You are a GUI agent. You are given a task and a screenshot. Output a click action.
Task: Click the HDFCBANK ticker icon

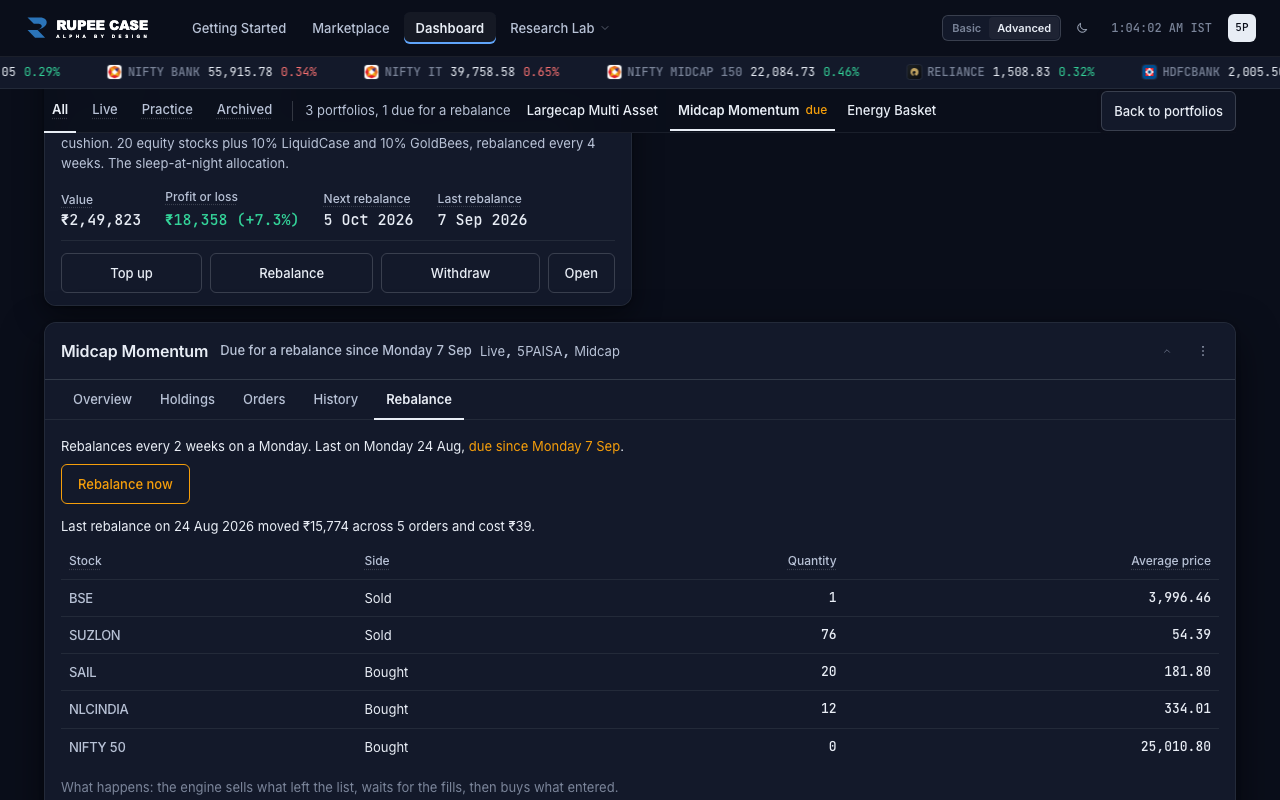tap(1149, 72)
